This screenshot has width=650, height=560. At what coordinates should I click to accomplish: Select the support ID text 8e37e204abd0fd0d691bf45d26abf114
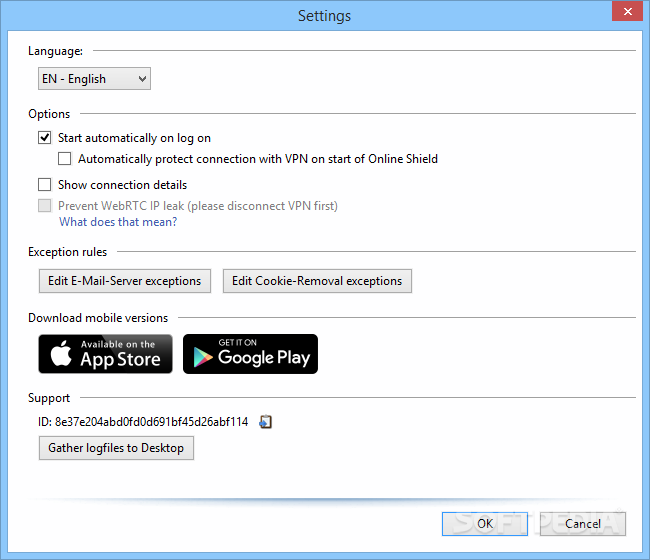(151, 422)
